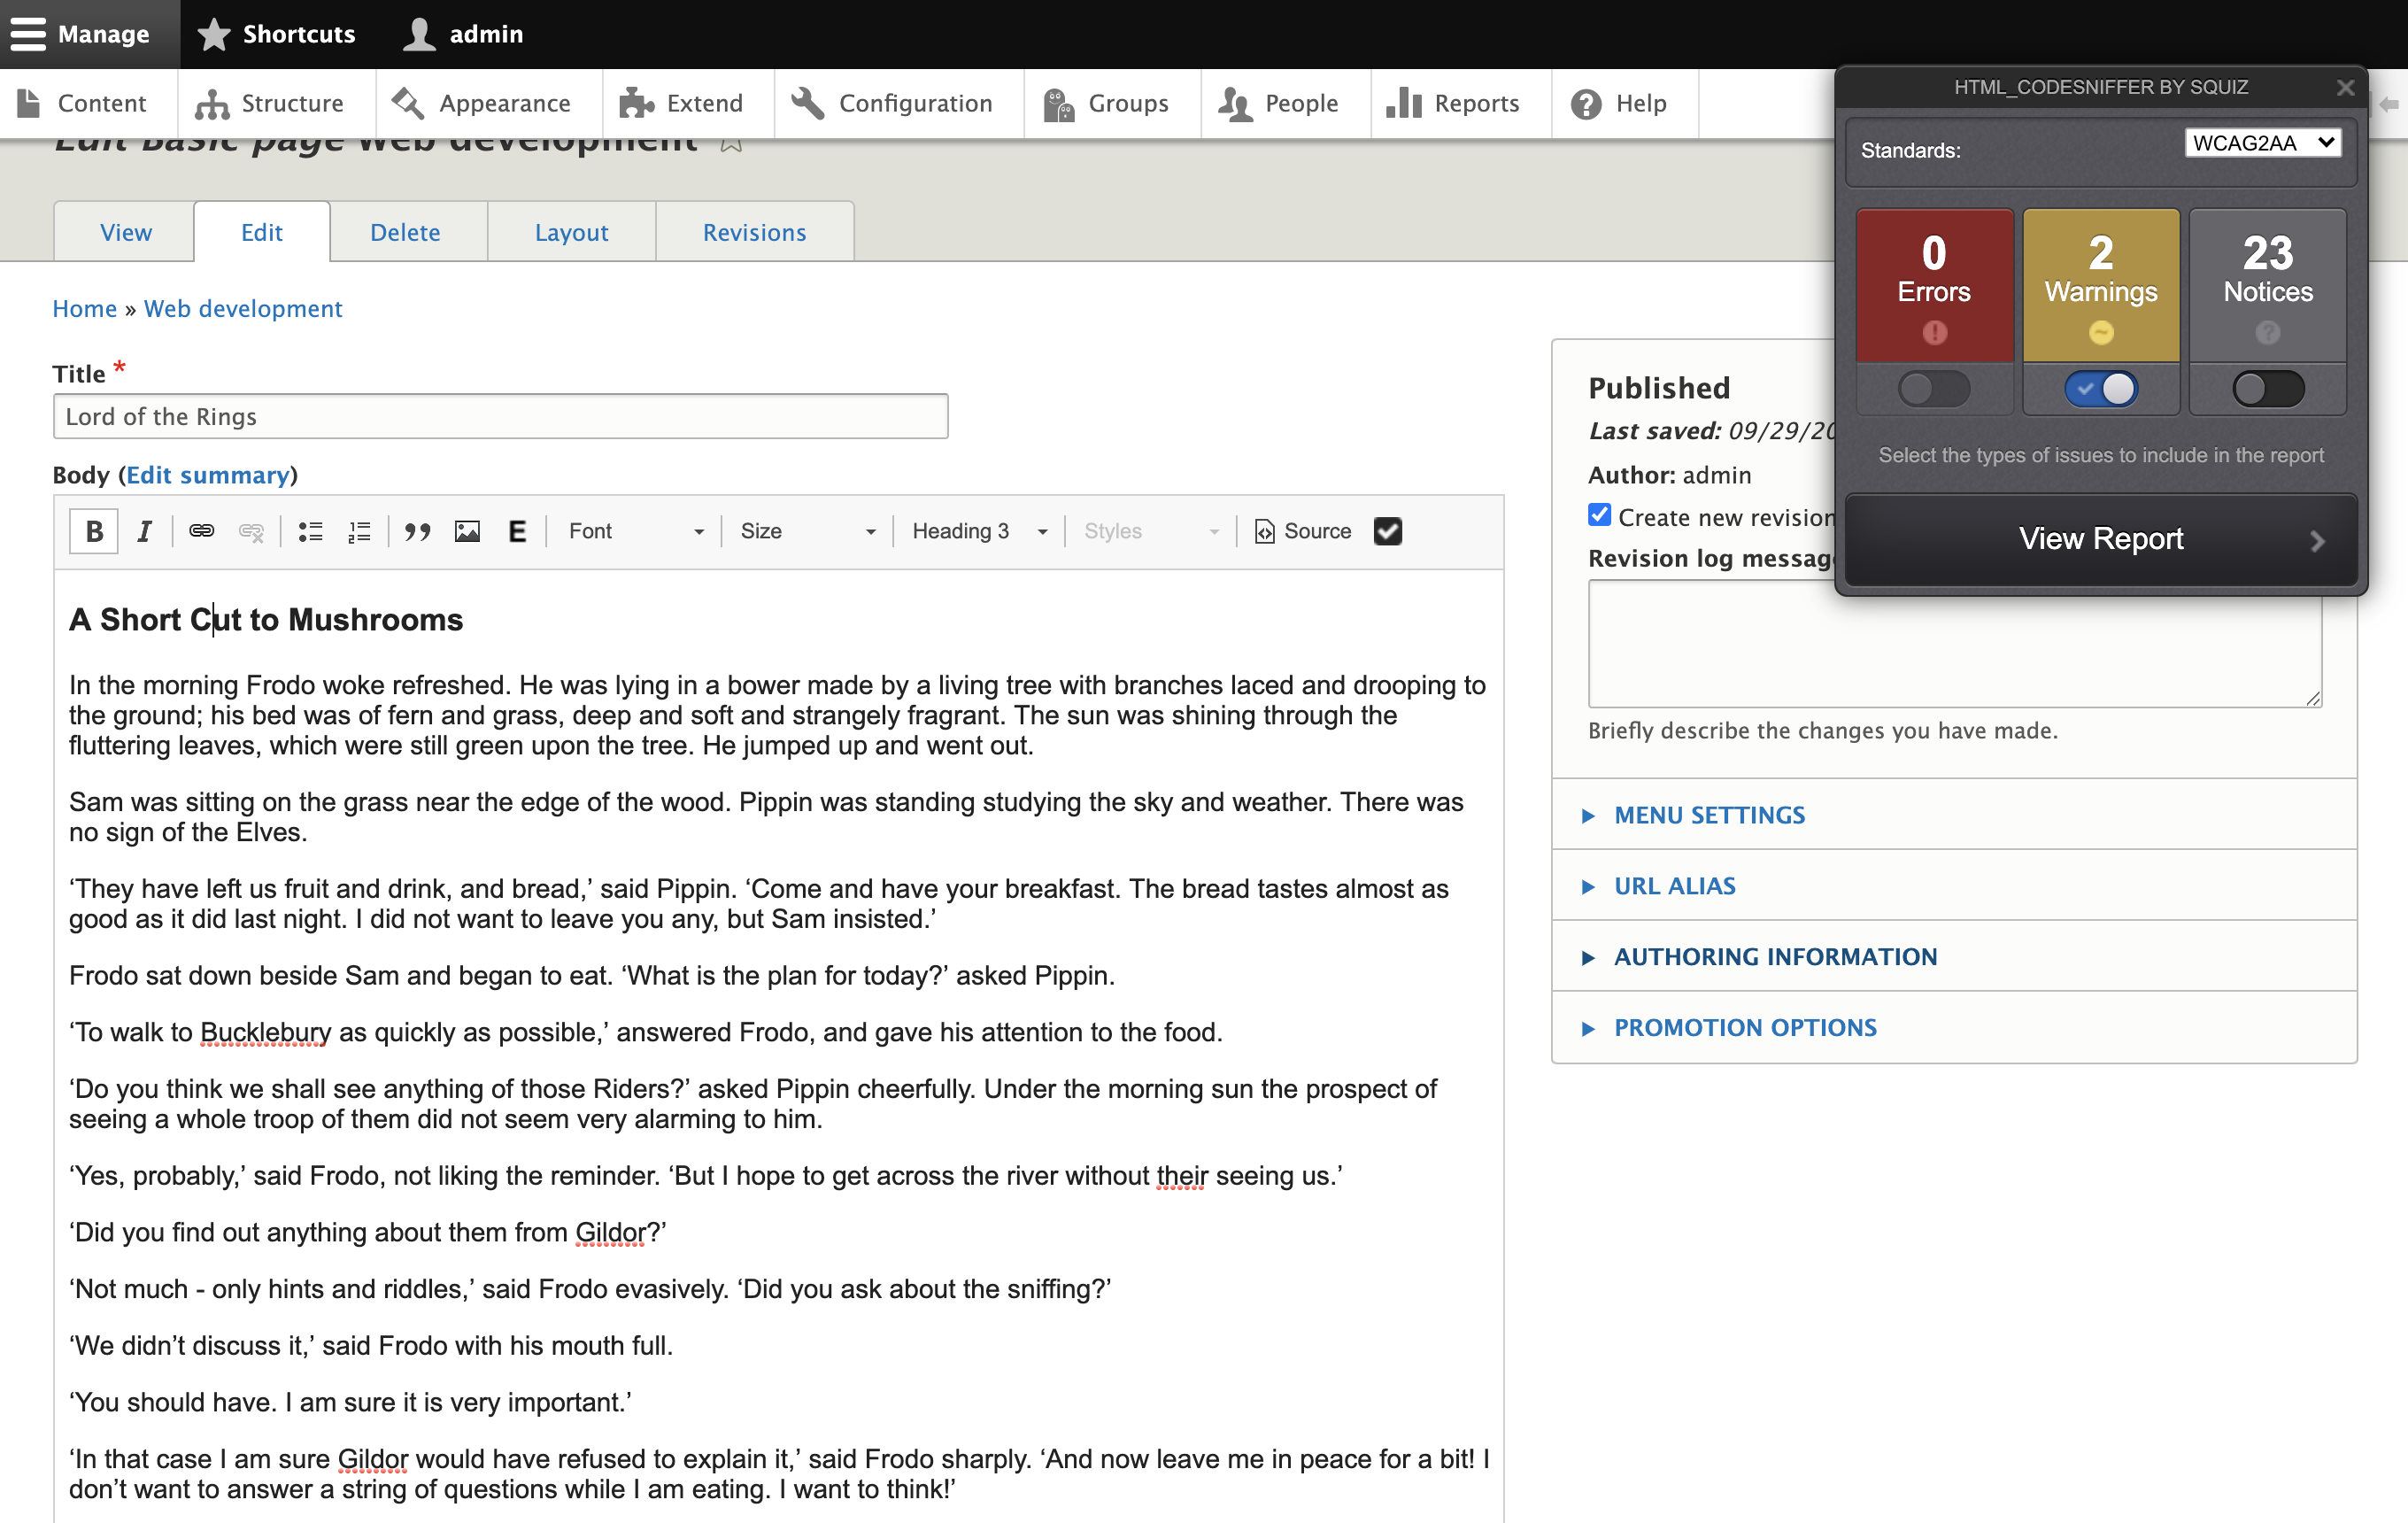Click the heading 'A Short Cut to Mushrooms'
Screen dimensions: 2408x1523
pyautogui.click(x=266, y=620)
